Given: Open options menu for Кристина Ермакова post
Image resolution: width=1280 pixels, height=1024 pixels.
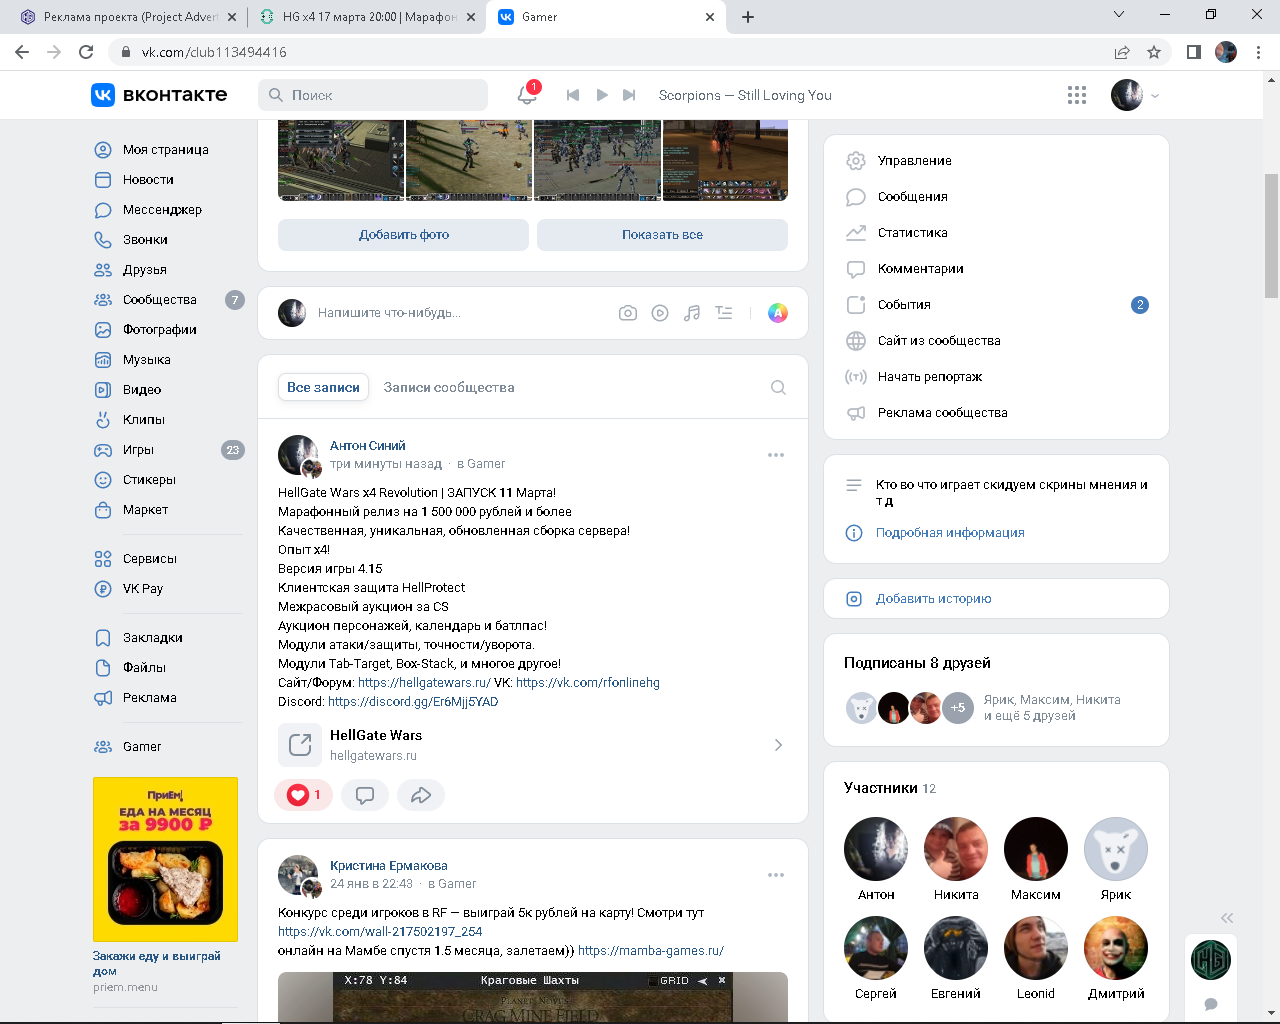Looking at the screenshot, I should tap(776, 875).
